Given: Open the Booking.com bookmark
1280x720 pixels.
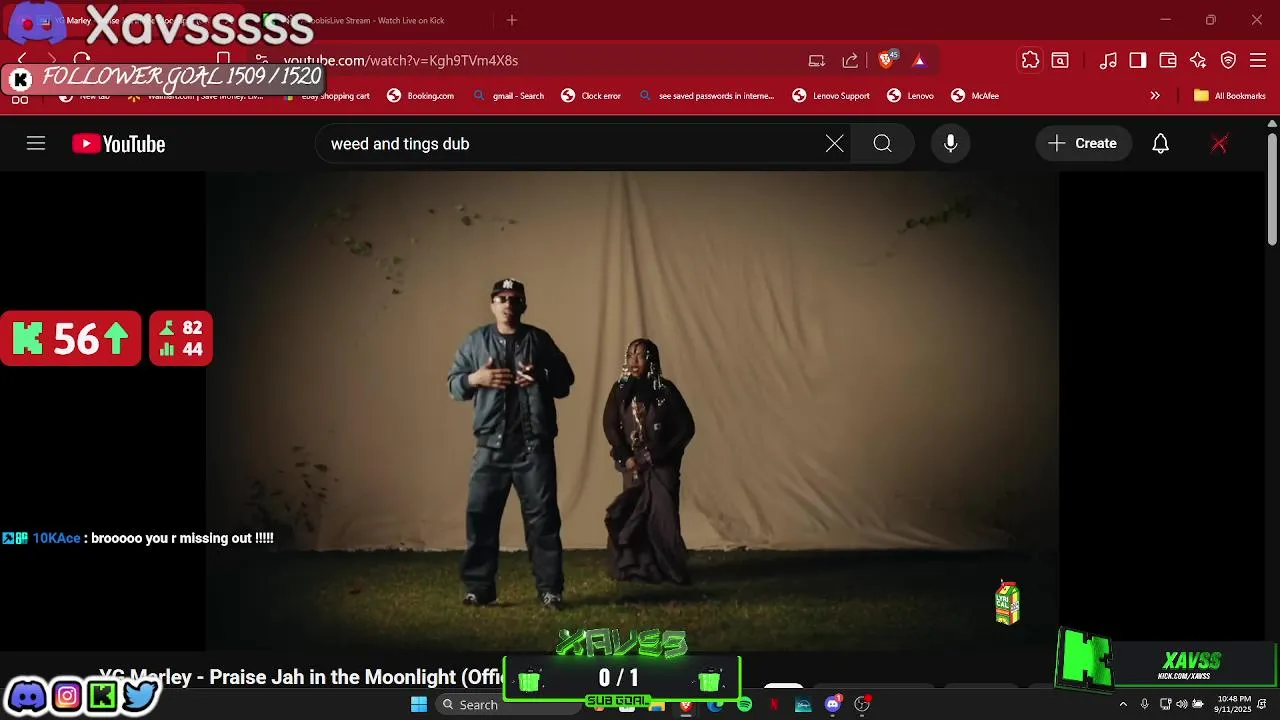Looking at the screenshot, I should (421, 96).
